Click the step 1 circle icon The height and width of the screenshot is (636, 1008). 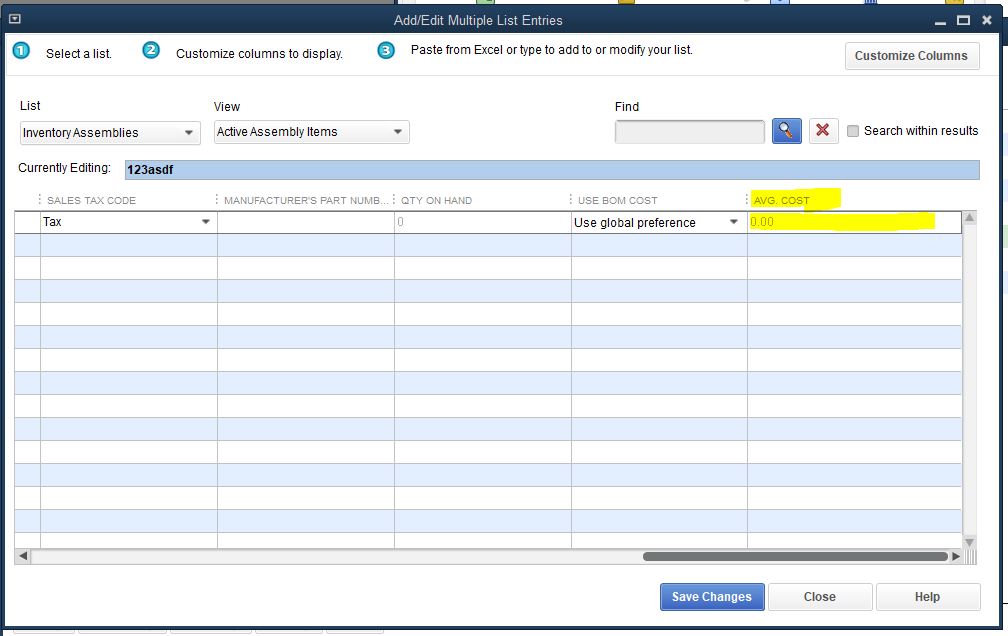pyautogui.click(x=21, y=51)
